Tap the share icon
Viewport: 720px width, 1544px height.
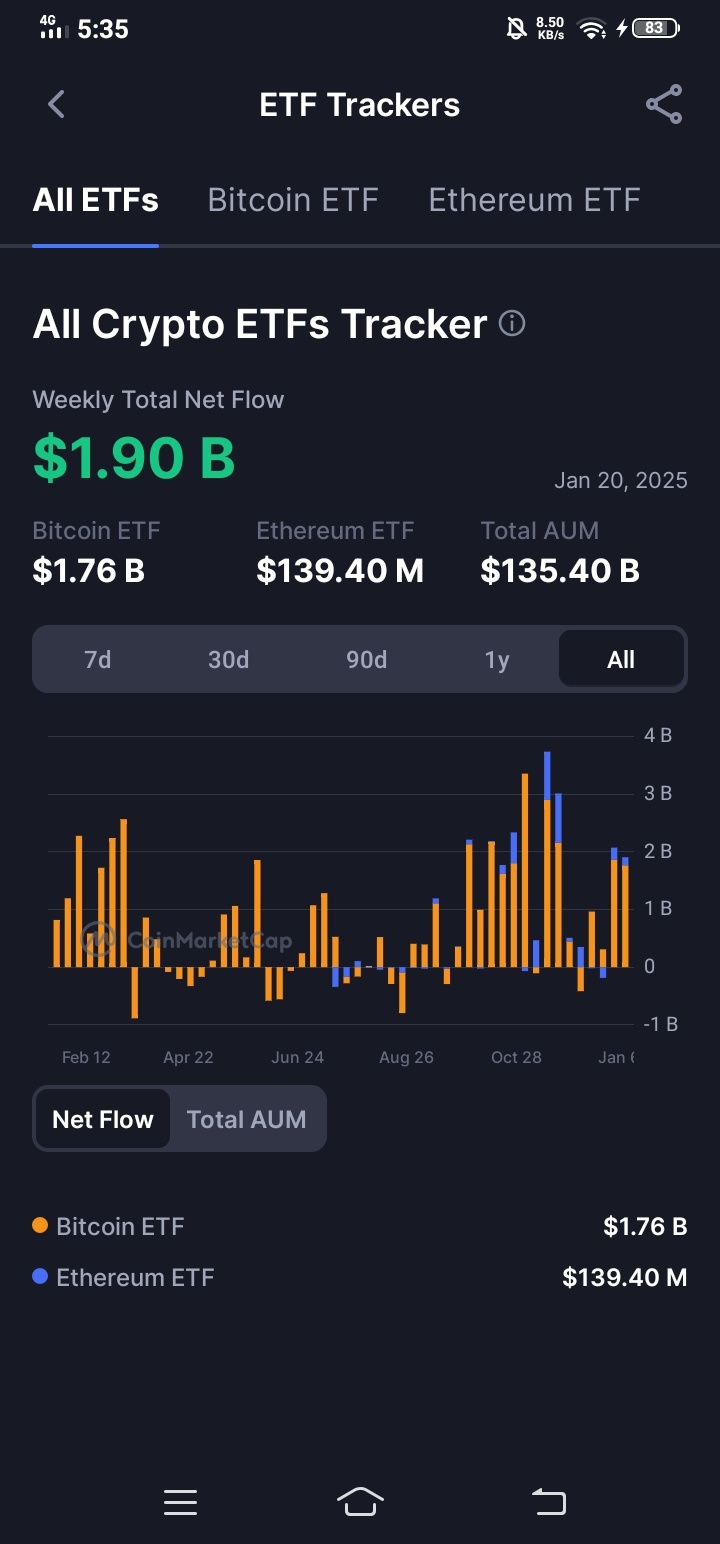pos(664,104)
